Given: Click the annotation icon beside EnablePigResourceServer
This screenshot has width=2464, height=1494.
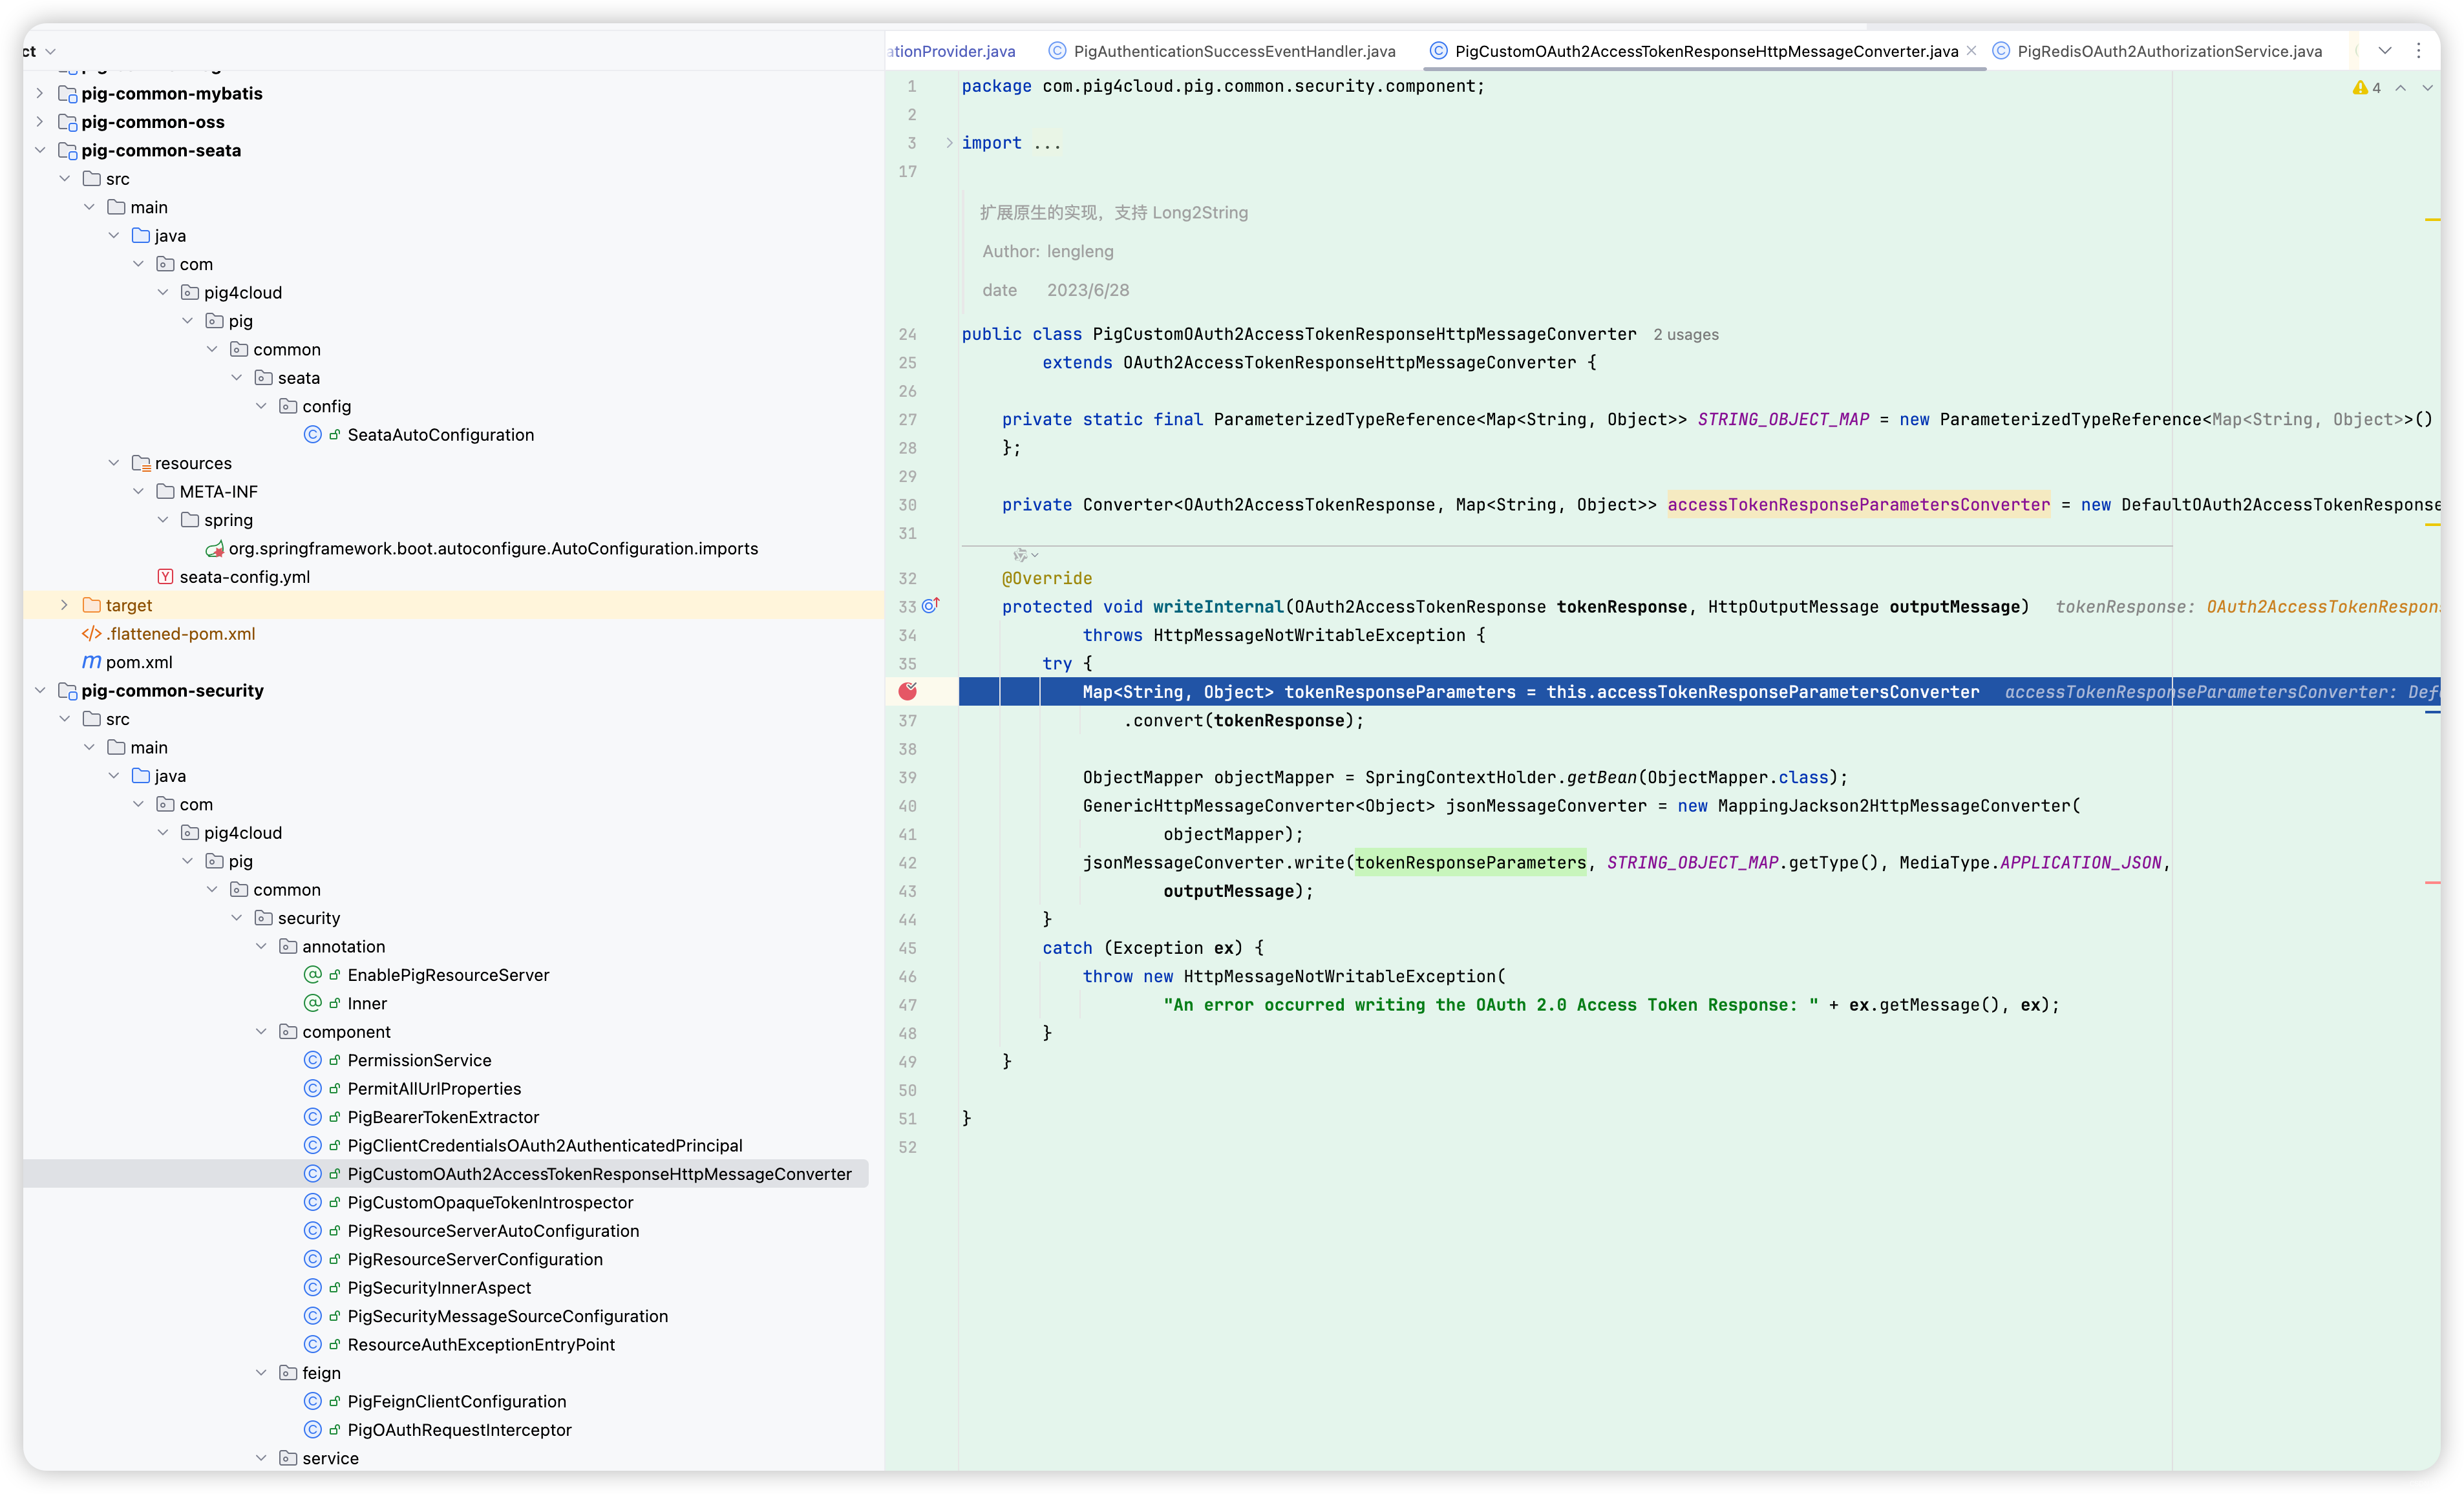Looking at the screenshot, I should [313, 975].
